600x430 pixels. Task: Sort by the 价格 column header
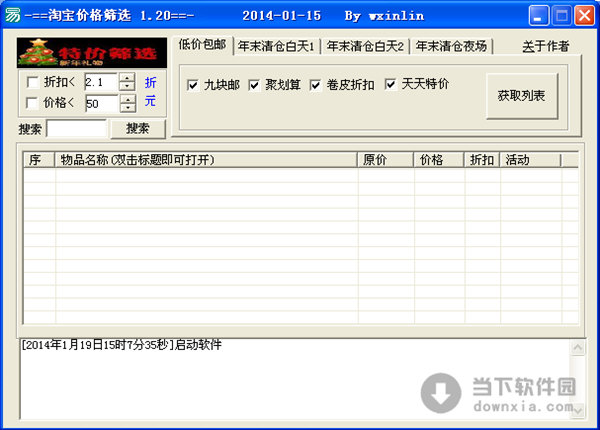[439, 160]
